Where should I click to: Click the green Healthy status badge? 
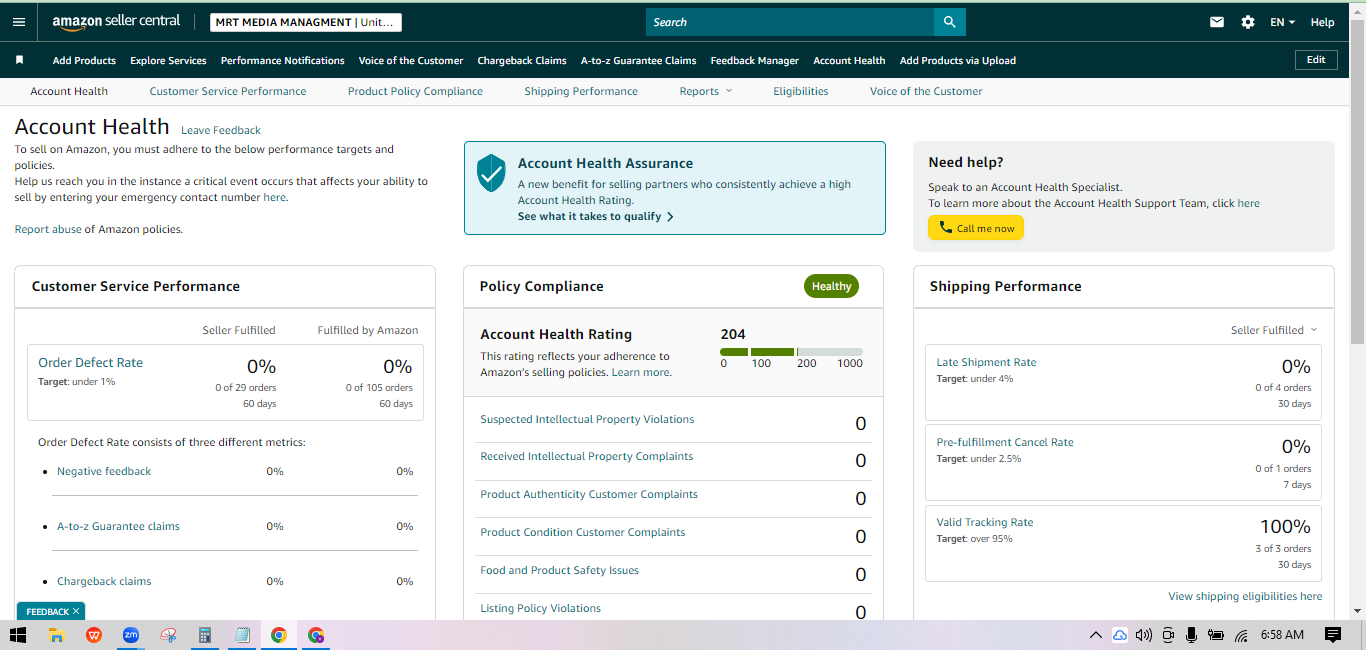point(831,286)
